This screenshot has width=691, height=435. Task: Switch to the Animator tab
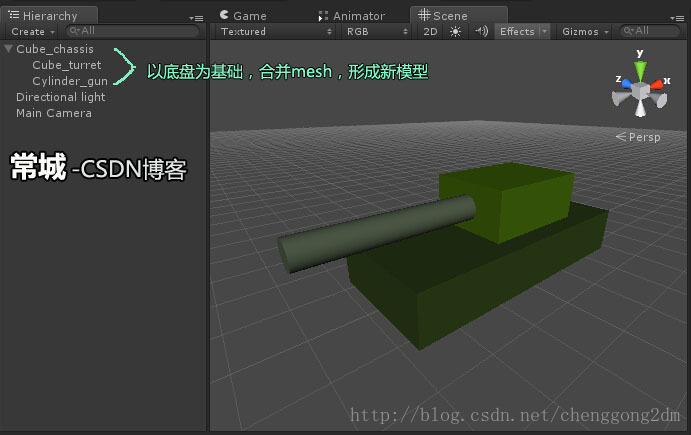(x=352, y=16)
